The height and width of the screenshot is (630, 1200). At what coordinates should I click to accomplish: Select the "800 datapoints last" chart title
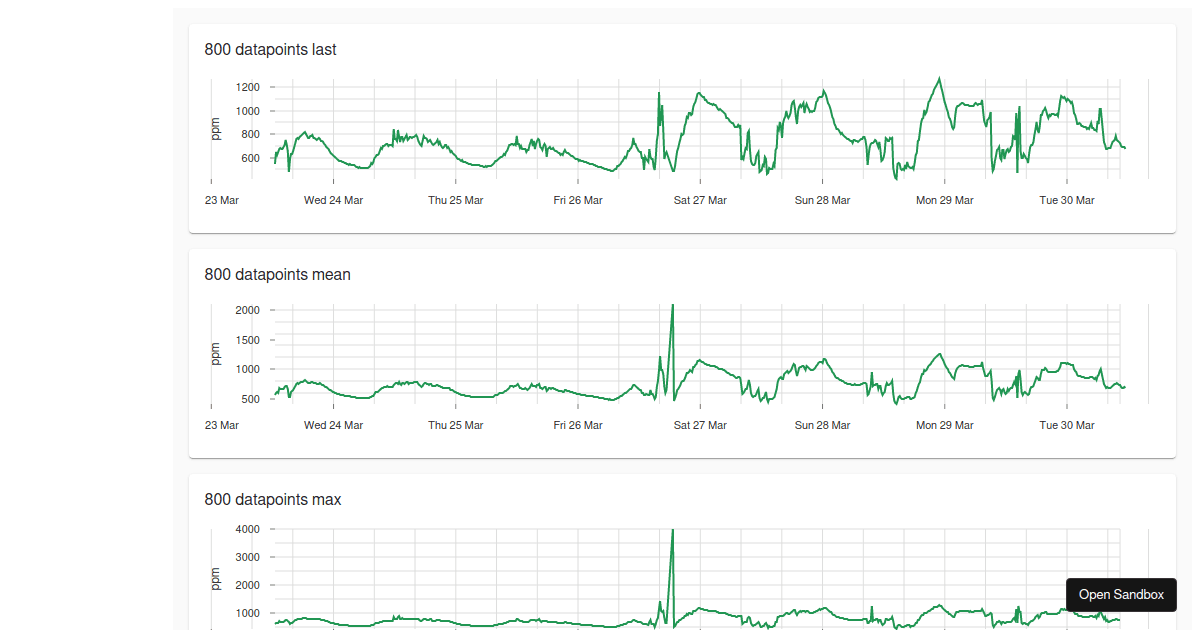(270, 49)
